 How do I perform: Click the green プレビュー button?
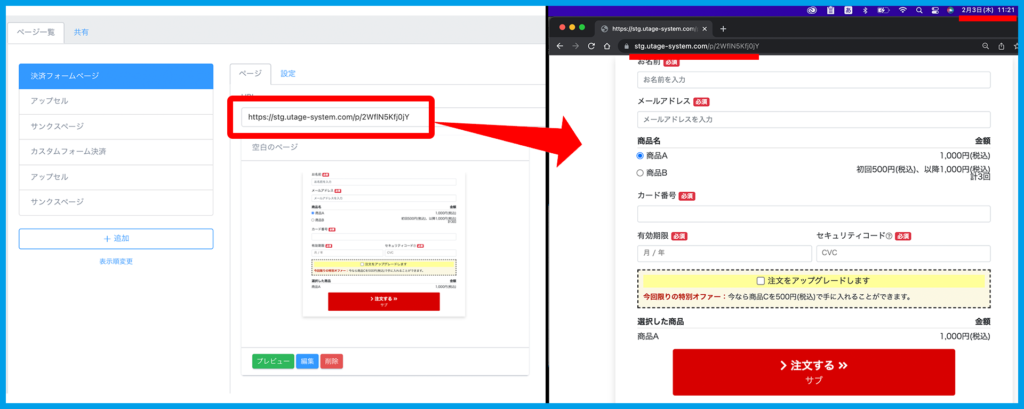pos(272,360)
